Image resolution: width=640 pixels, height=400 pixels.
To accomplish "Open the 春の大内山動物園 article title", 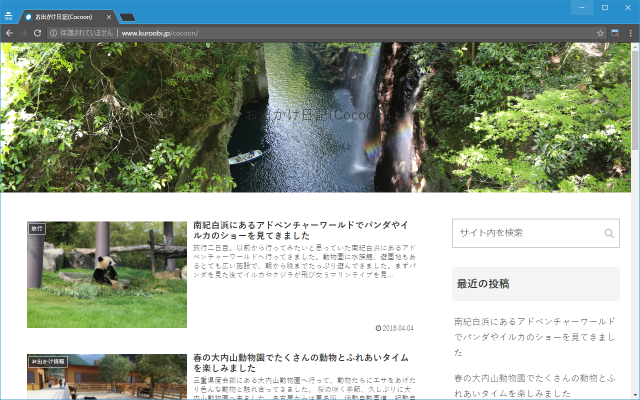I will tap(301, 363).
